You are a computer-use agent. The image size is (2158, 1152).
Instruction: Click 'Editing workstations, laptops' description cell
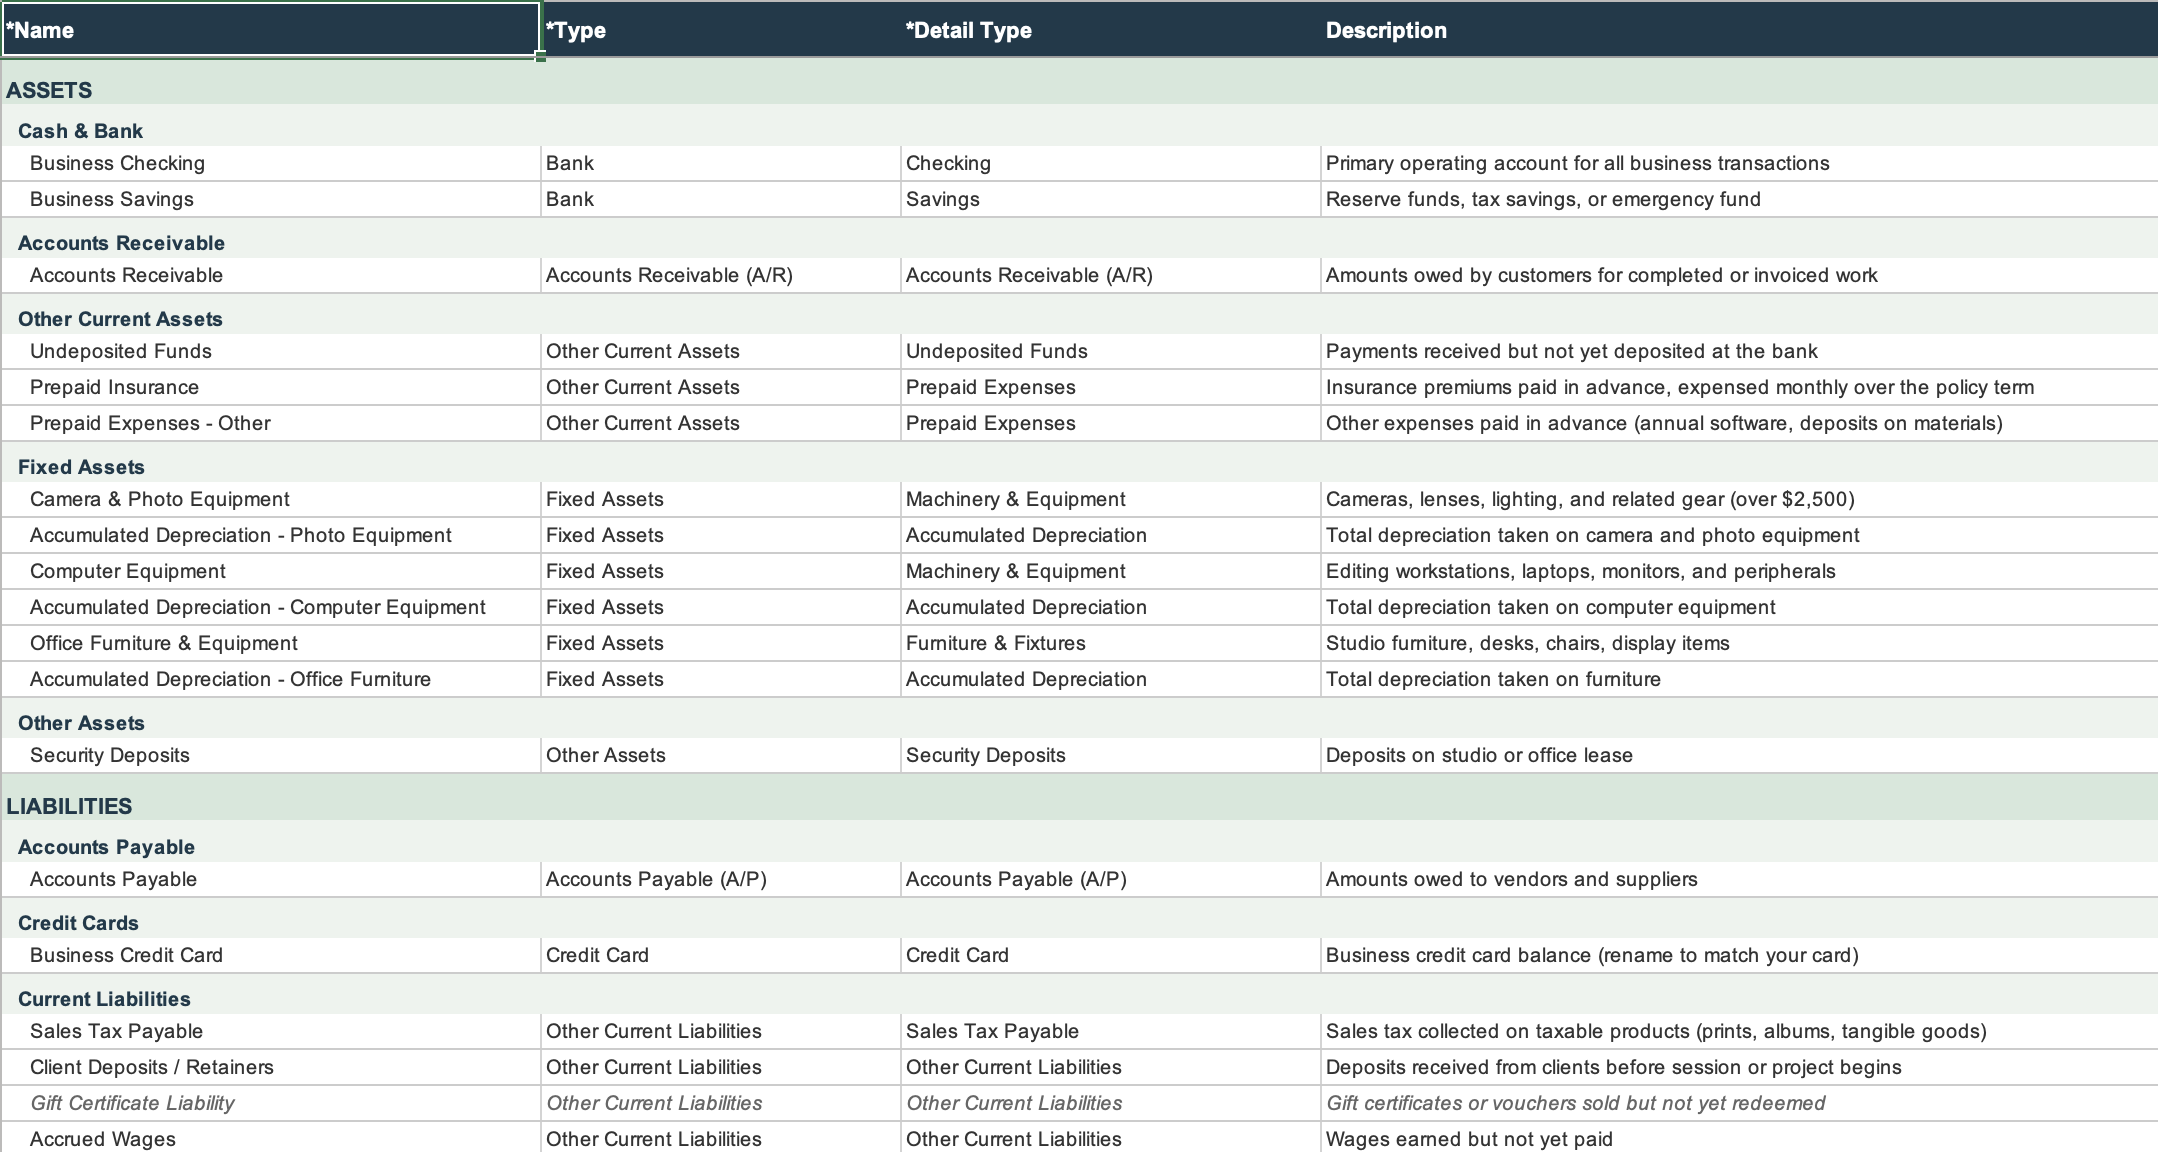click(1739, 571)
